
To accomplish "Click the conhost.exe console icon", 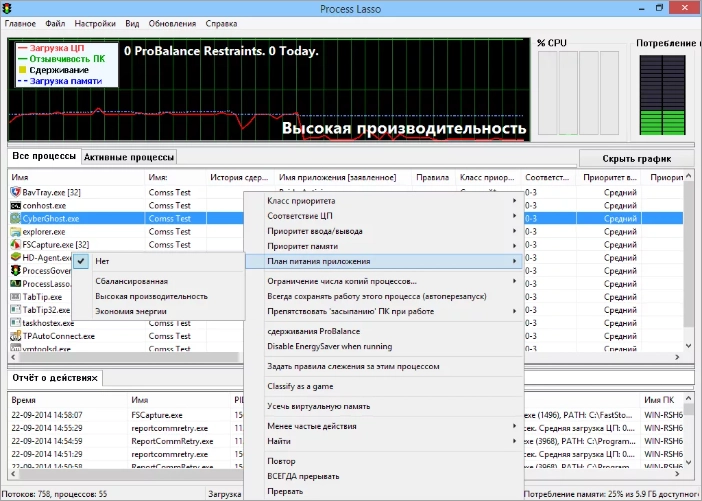I will coord(16,206).
